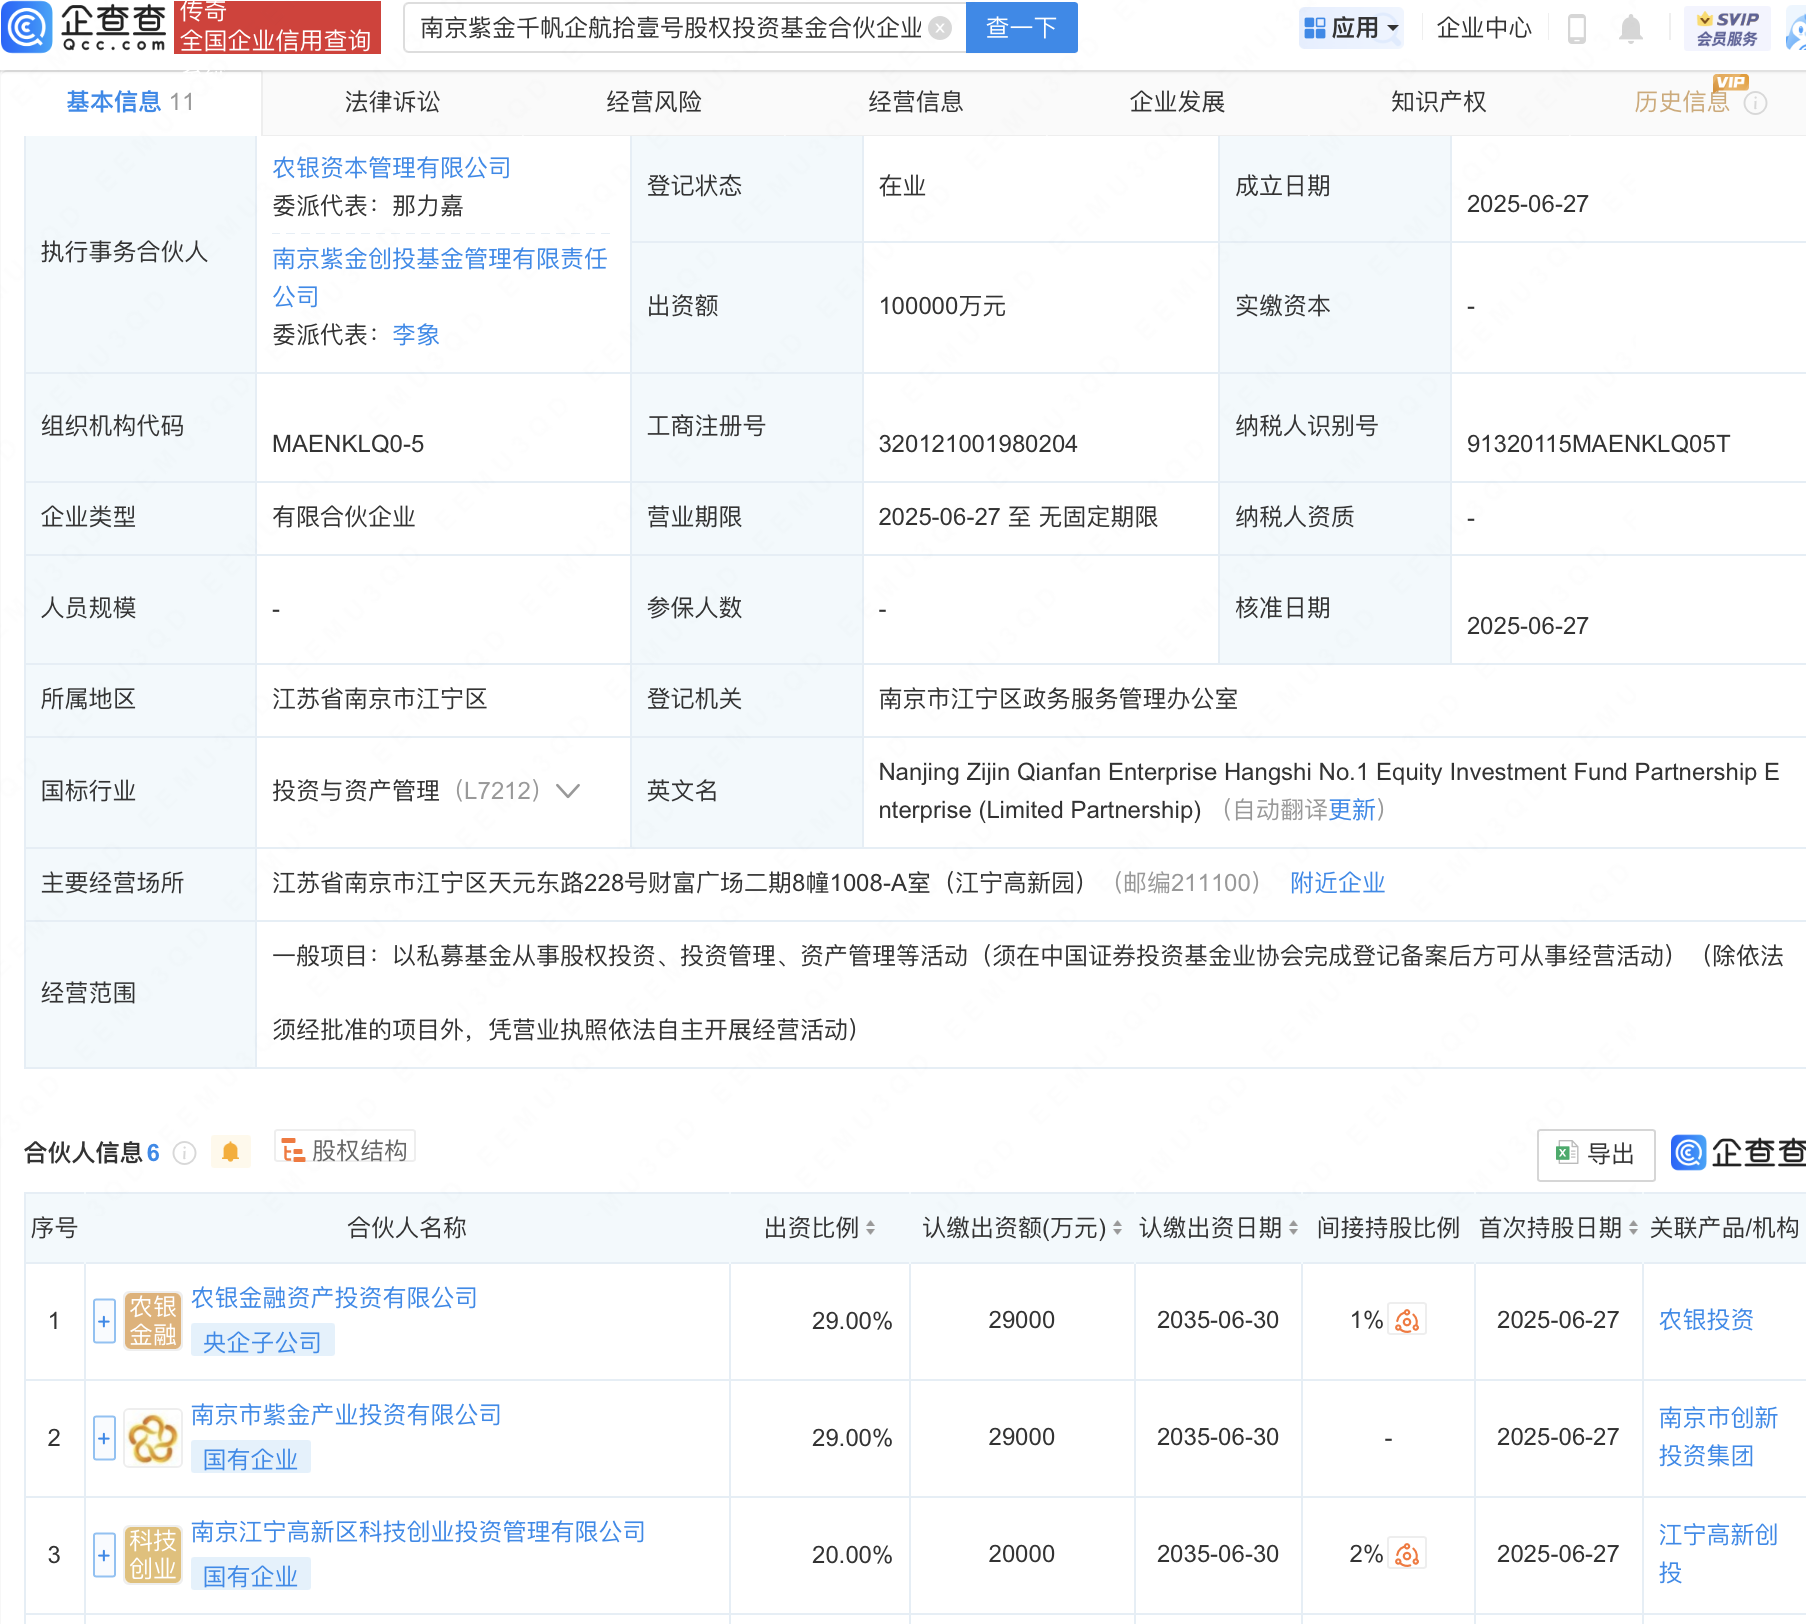Open the mobile phone app icon
This screenshot has height=1624, width=1806.
coord(1577,28)
